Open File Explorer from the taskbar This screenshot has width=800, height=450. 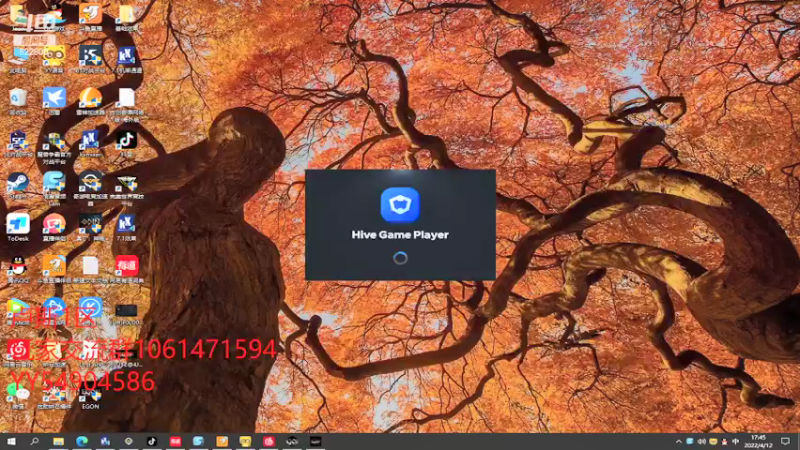pyautogui.click(x=58, y=441)
